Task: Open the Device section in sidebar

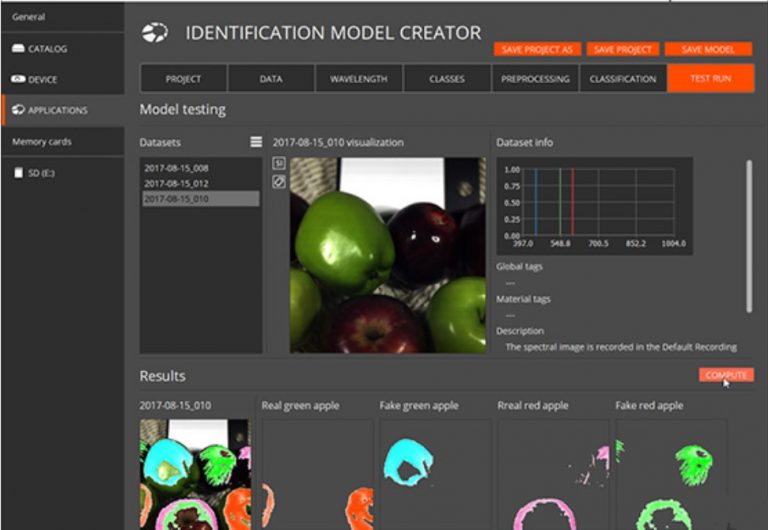Action: point(42,79)
